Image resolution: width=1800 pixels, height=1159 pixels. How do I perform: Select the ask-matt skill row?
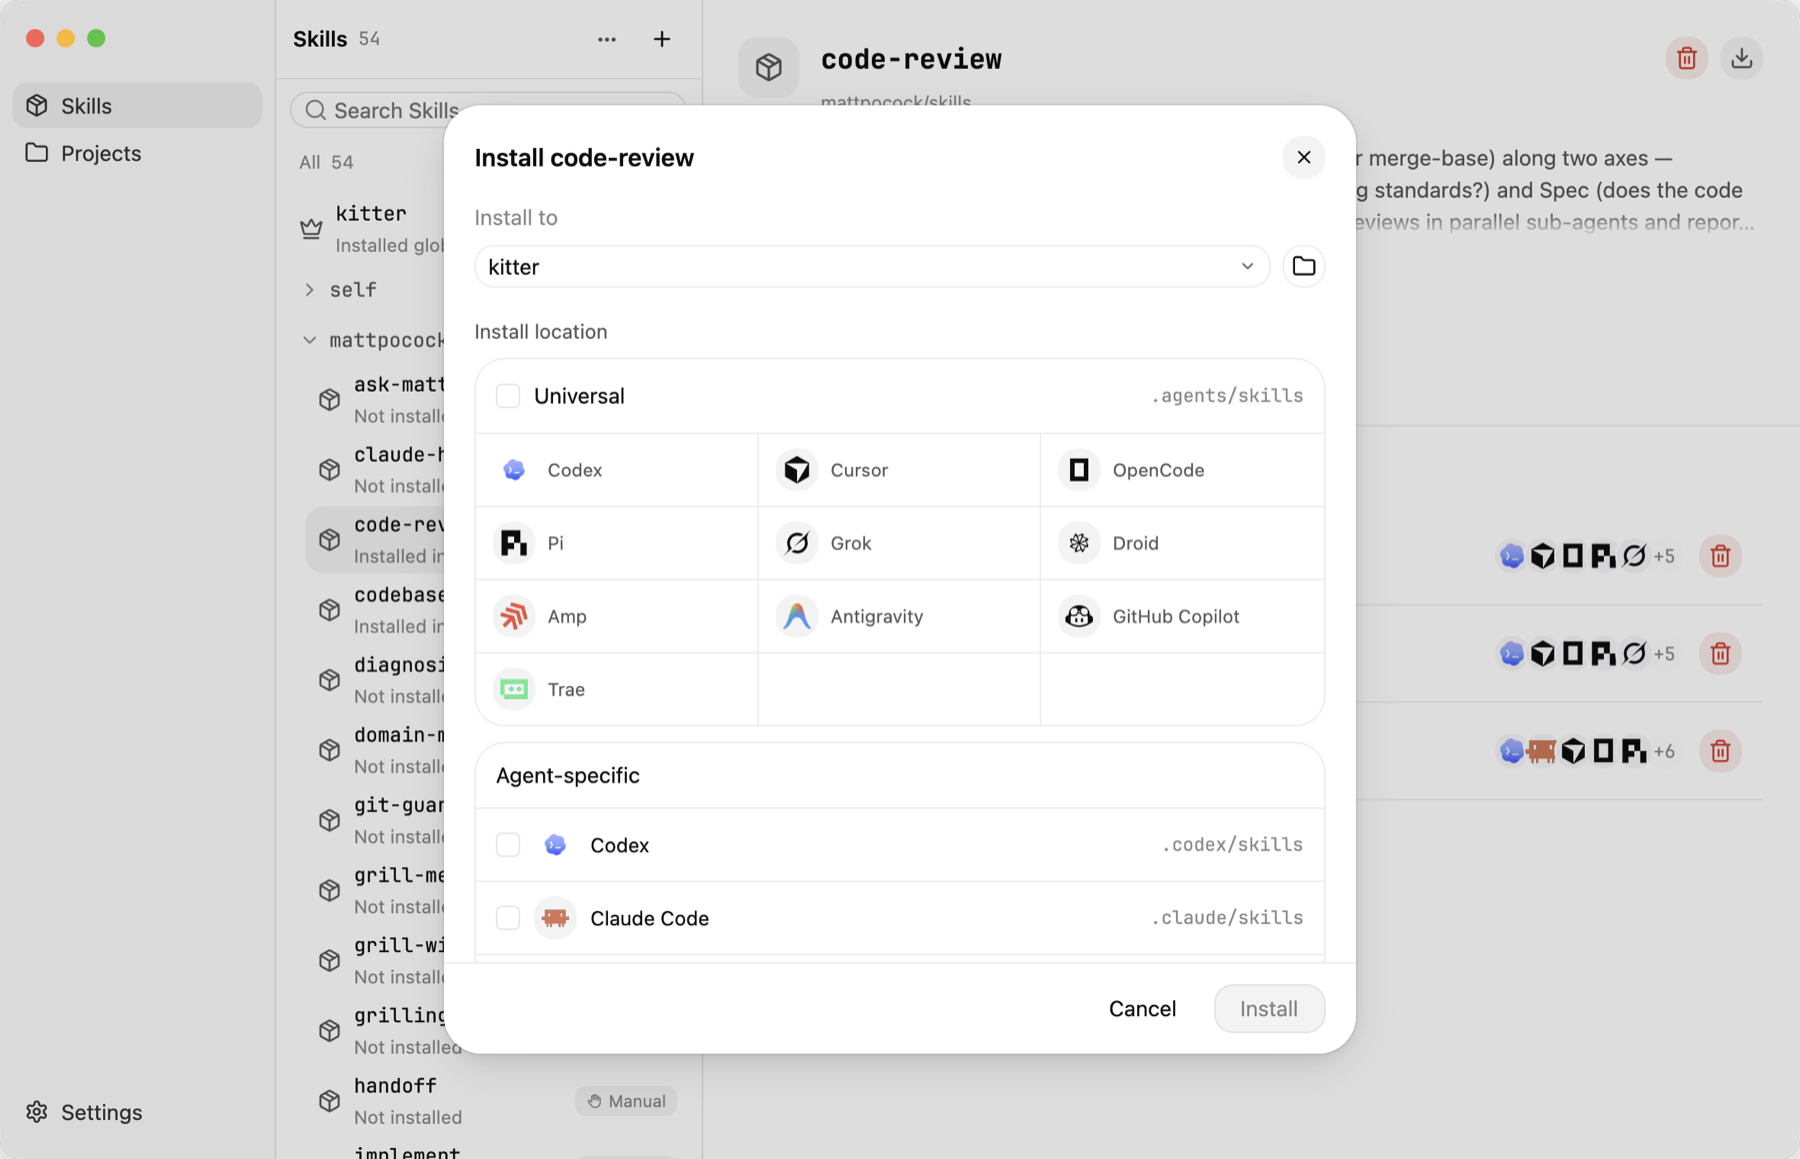coord(376,399)
